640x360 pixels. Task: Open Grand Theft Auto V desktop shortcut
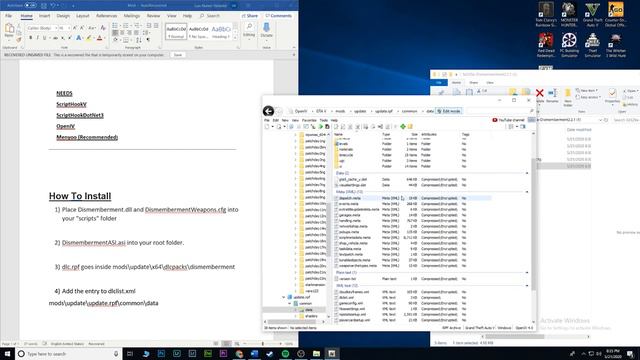coord(592,14)
